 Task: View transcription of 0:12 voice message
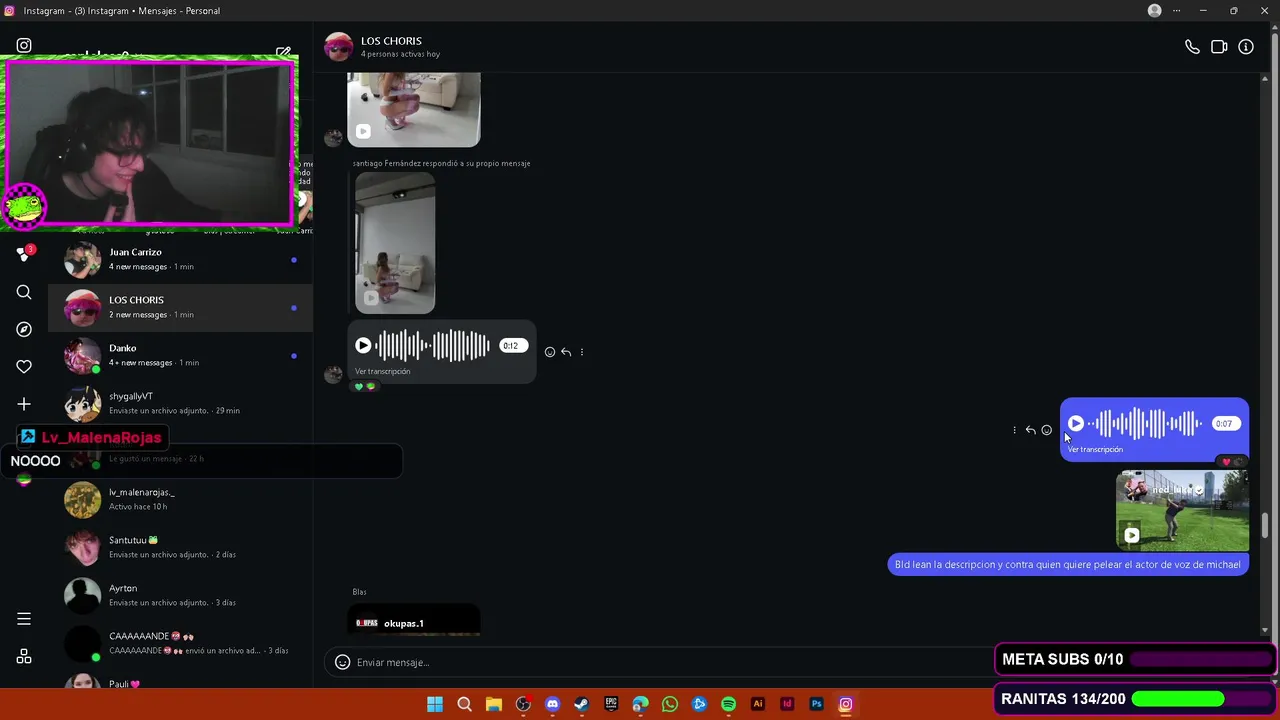tap(382, 371)
